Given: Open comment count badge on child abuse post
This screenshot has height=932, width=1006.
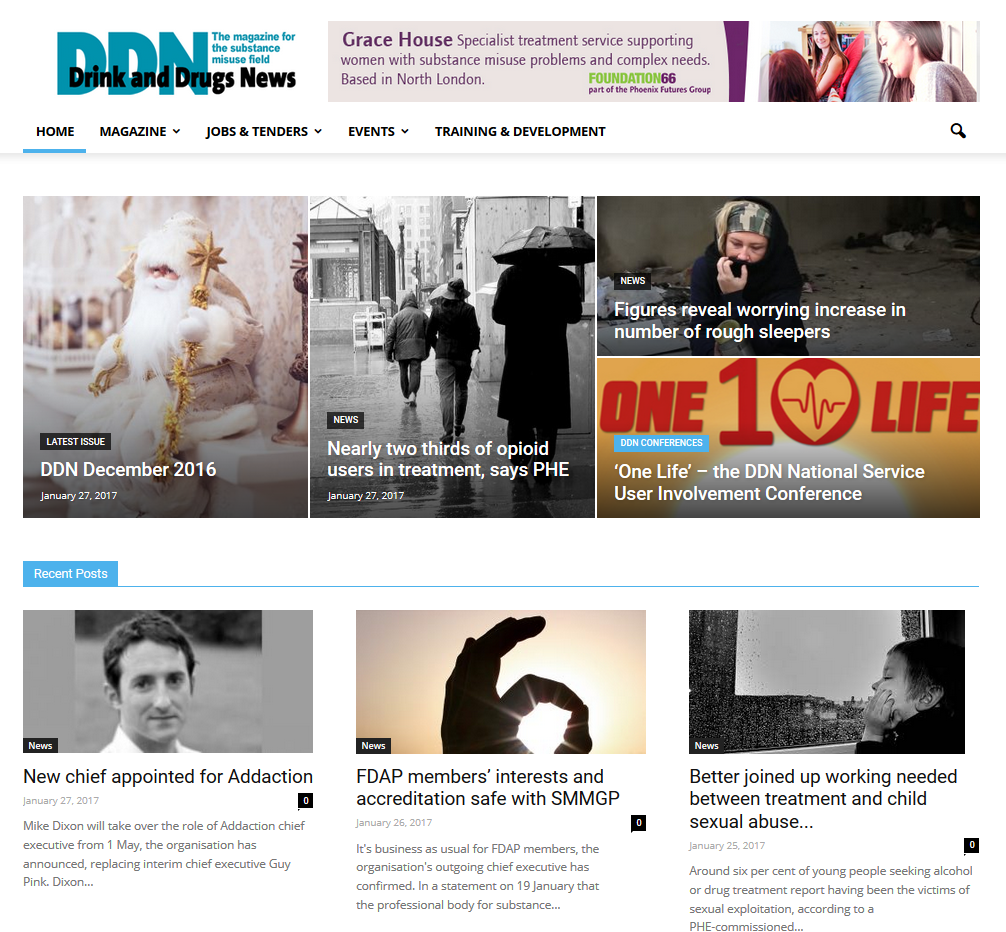Looking at the screenshot, I should (971, 845).
